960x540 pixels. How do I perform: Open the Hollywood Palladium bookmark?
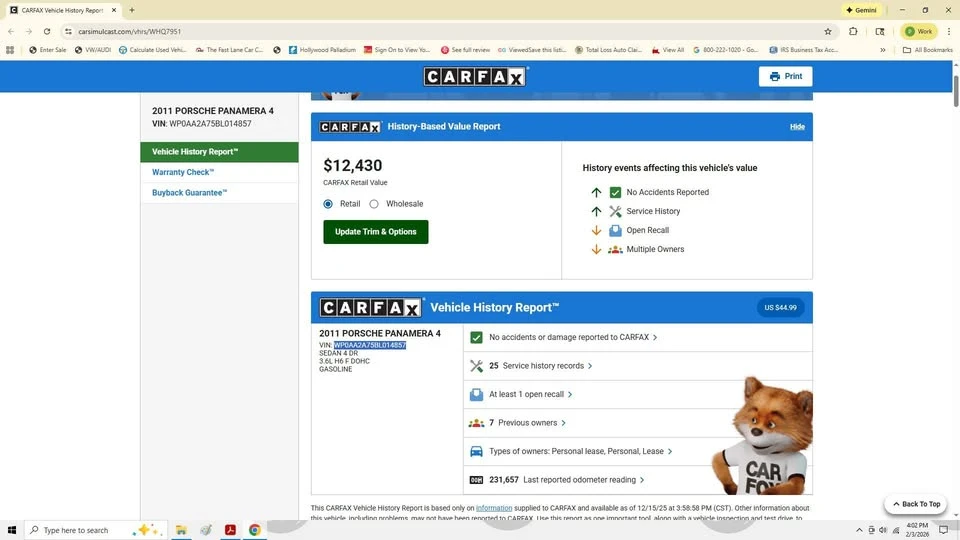322,50
